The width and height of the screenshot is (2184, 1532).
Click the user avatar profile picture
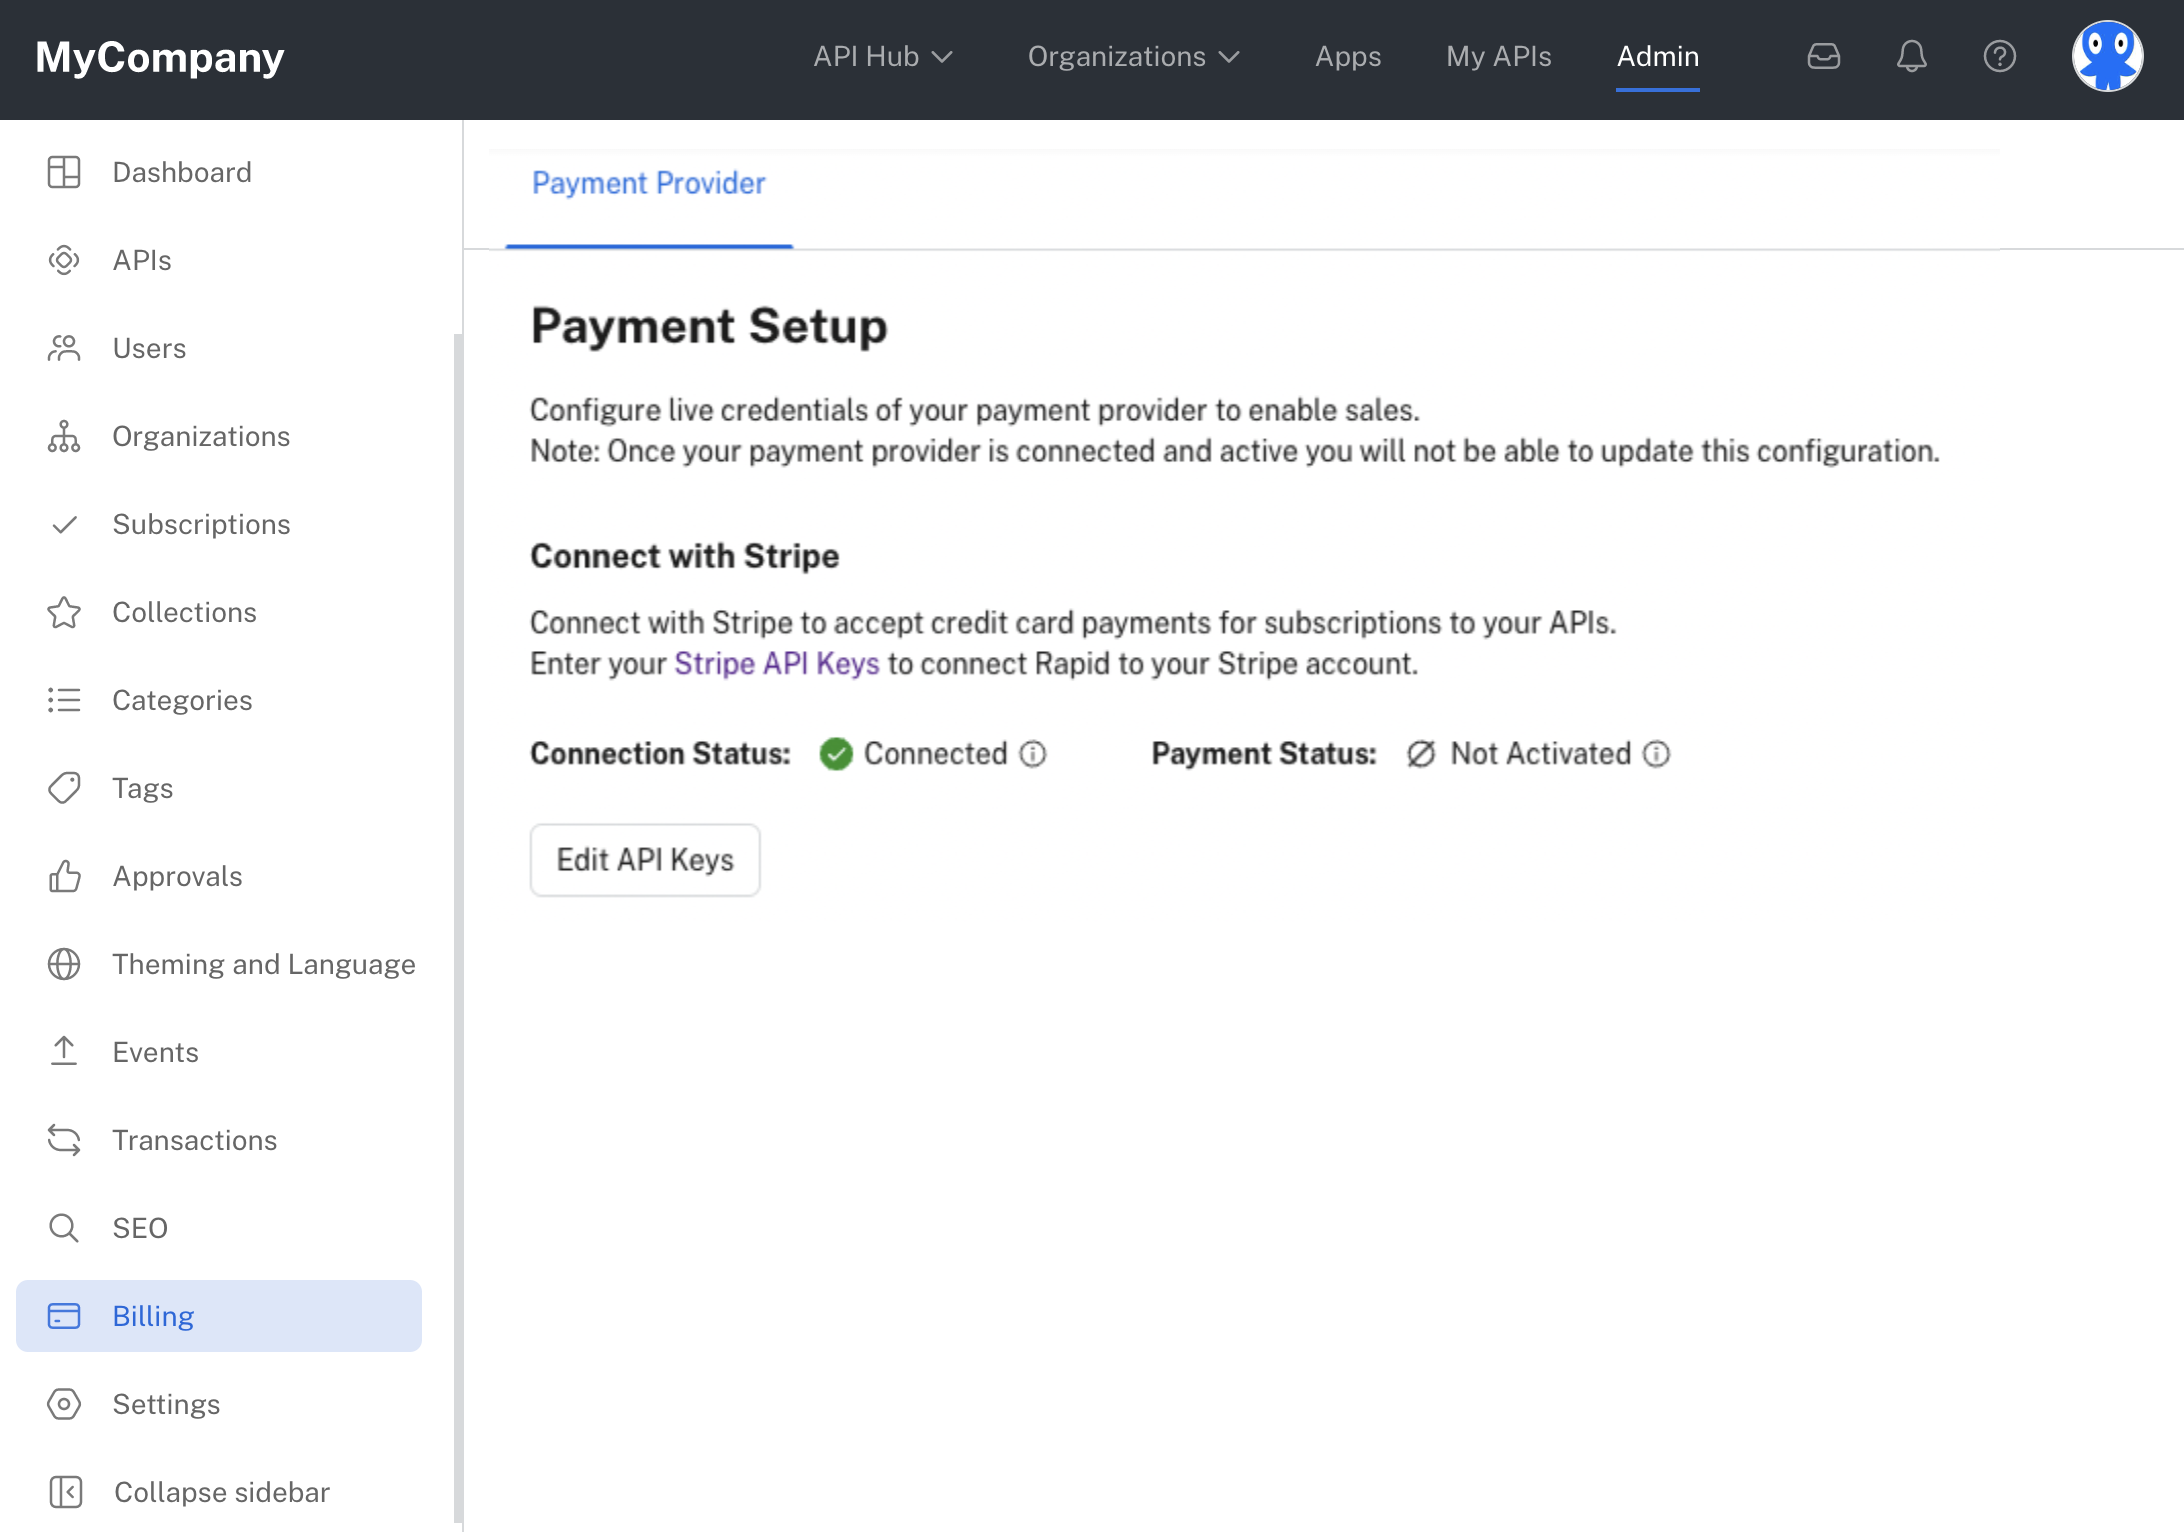click(x=2107, y=56)
